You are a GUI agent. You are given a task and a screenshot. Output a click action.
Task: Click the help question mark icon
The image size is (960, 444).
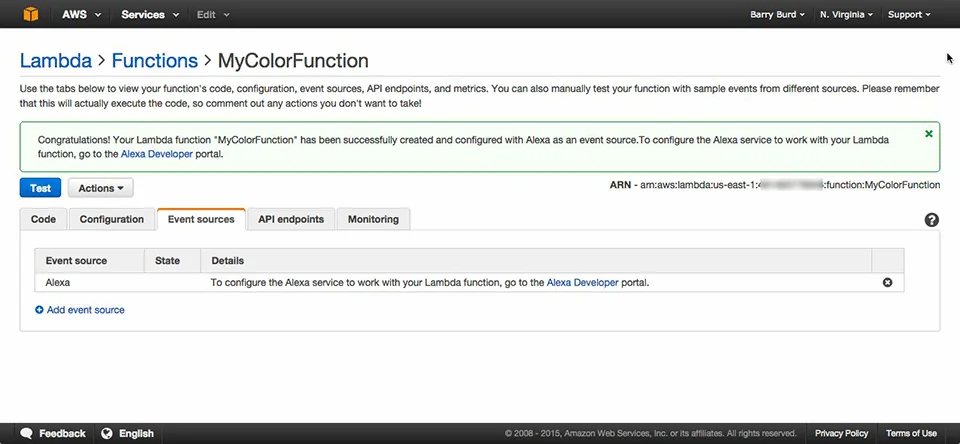(931, 220)
